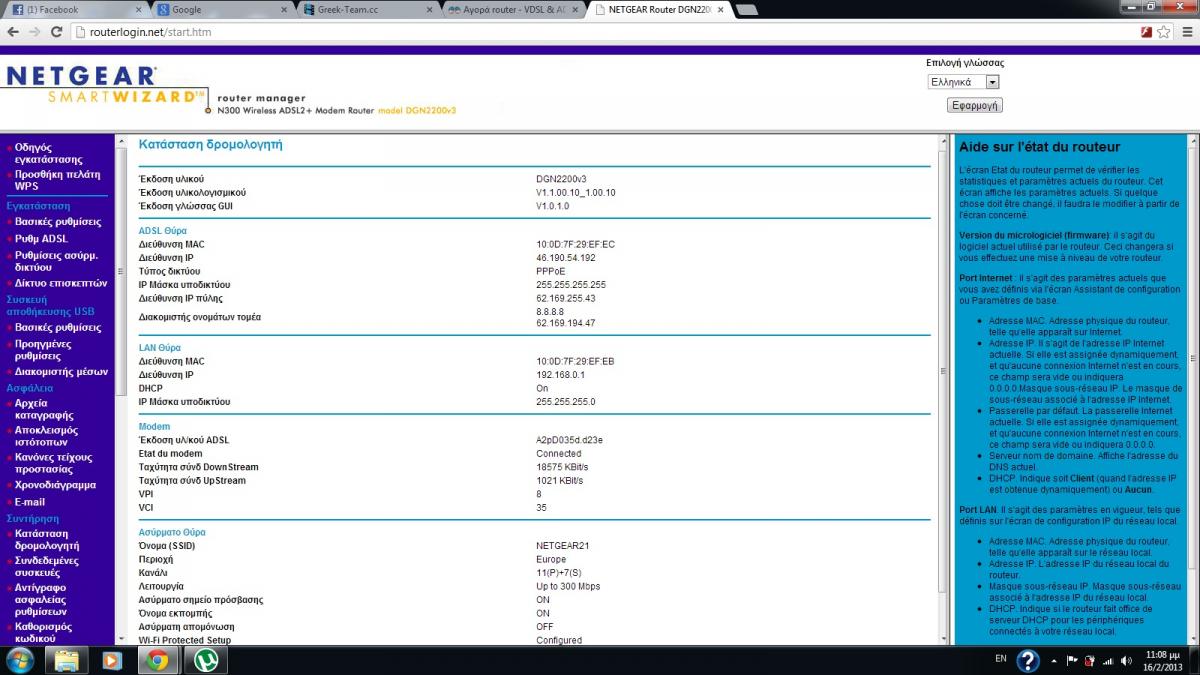The image size is (1200, 675).
Task: Click ADSL IP address 46.190.54.192
Action: tap(566, 258)
